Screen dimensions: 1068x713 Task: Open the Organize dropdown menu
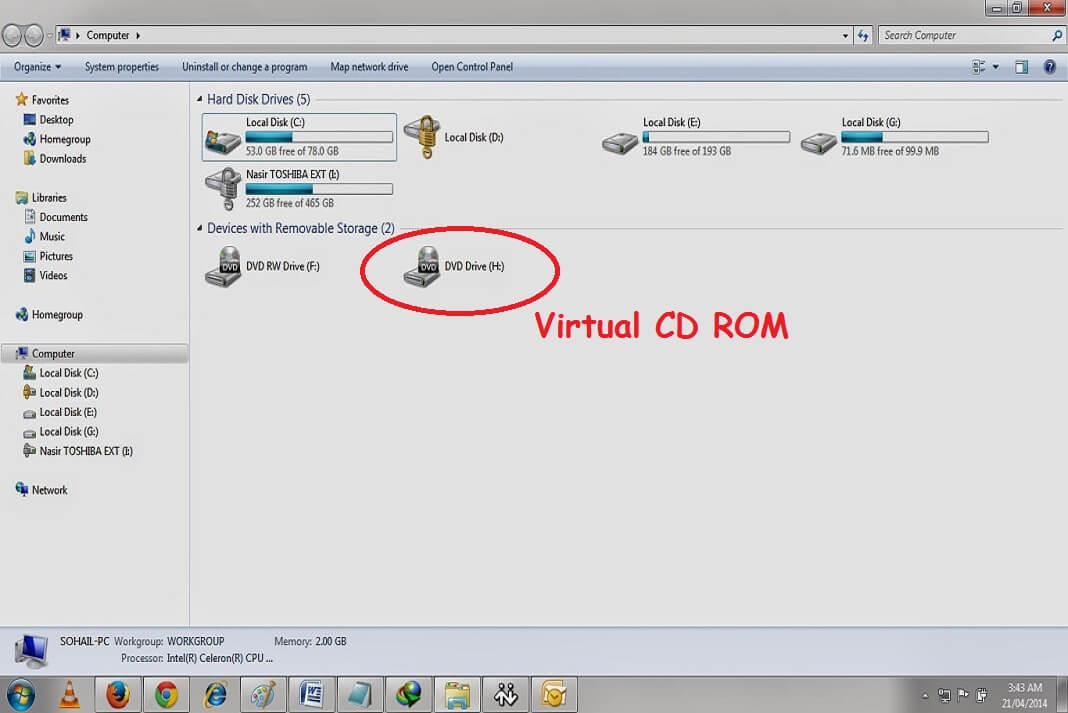tap(37, 67)
